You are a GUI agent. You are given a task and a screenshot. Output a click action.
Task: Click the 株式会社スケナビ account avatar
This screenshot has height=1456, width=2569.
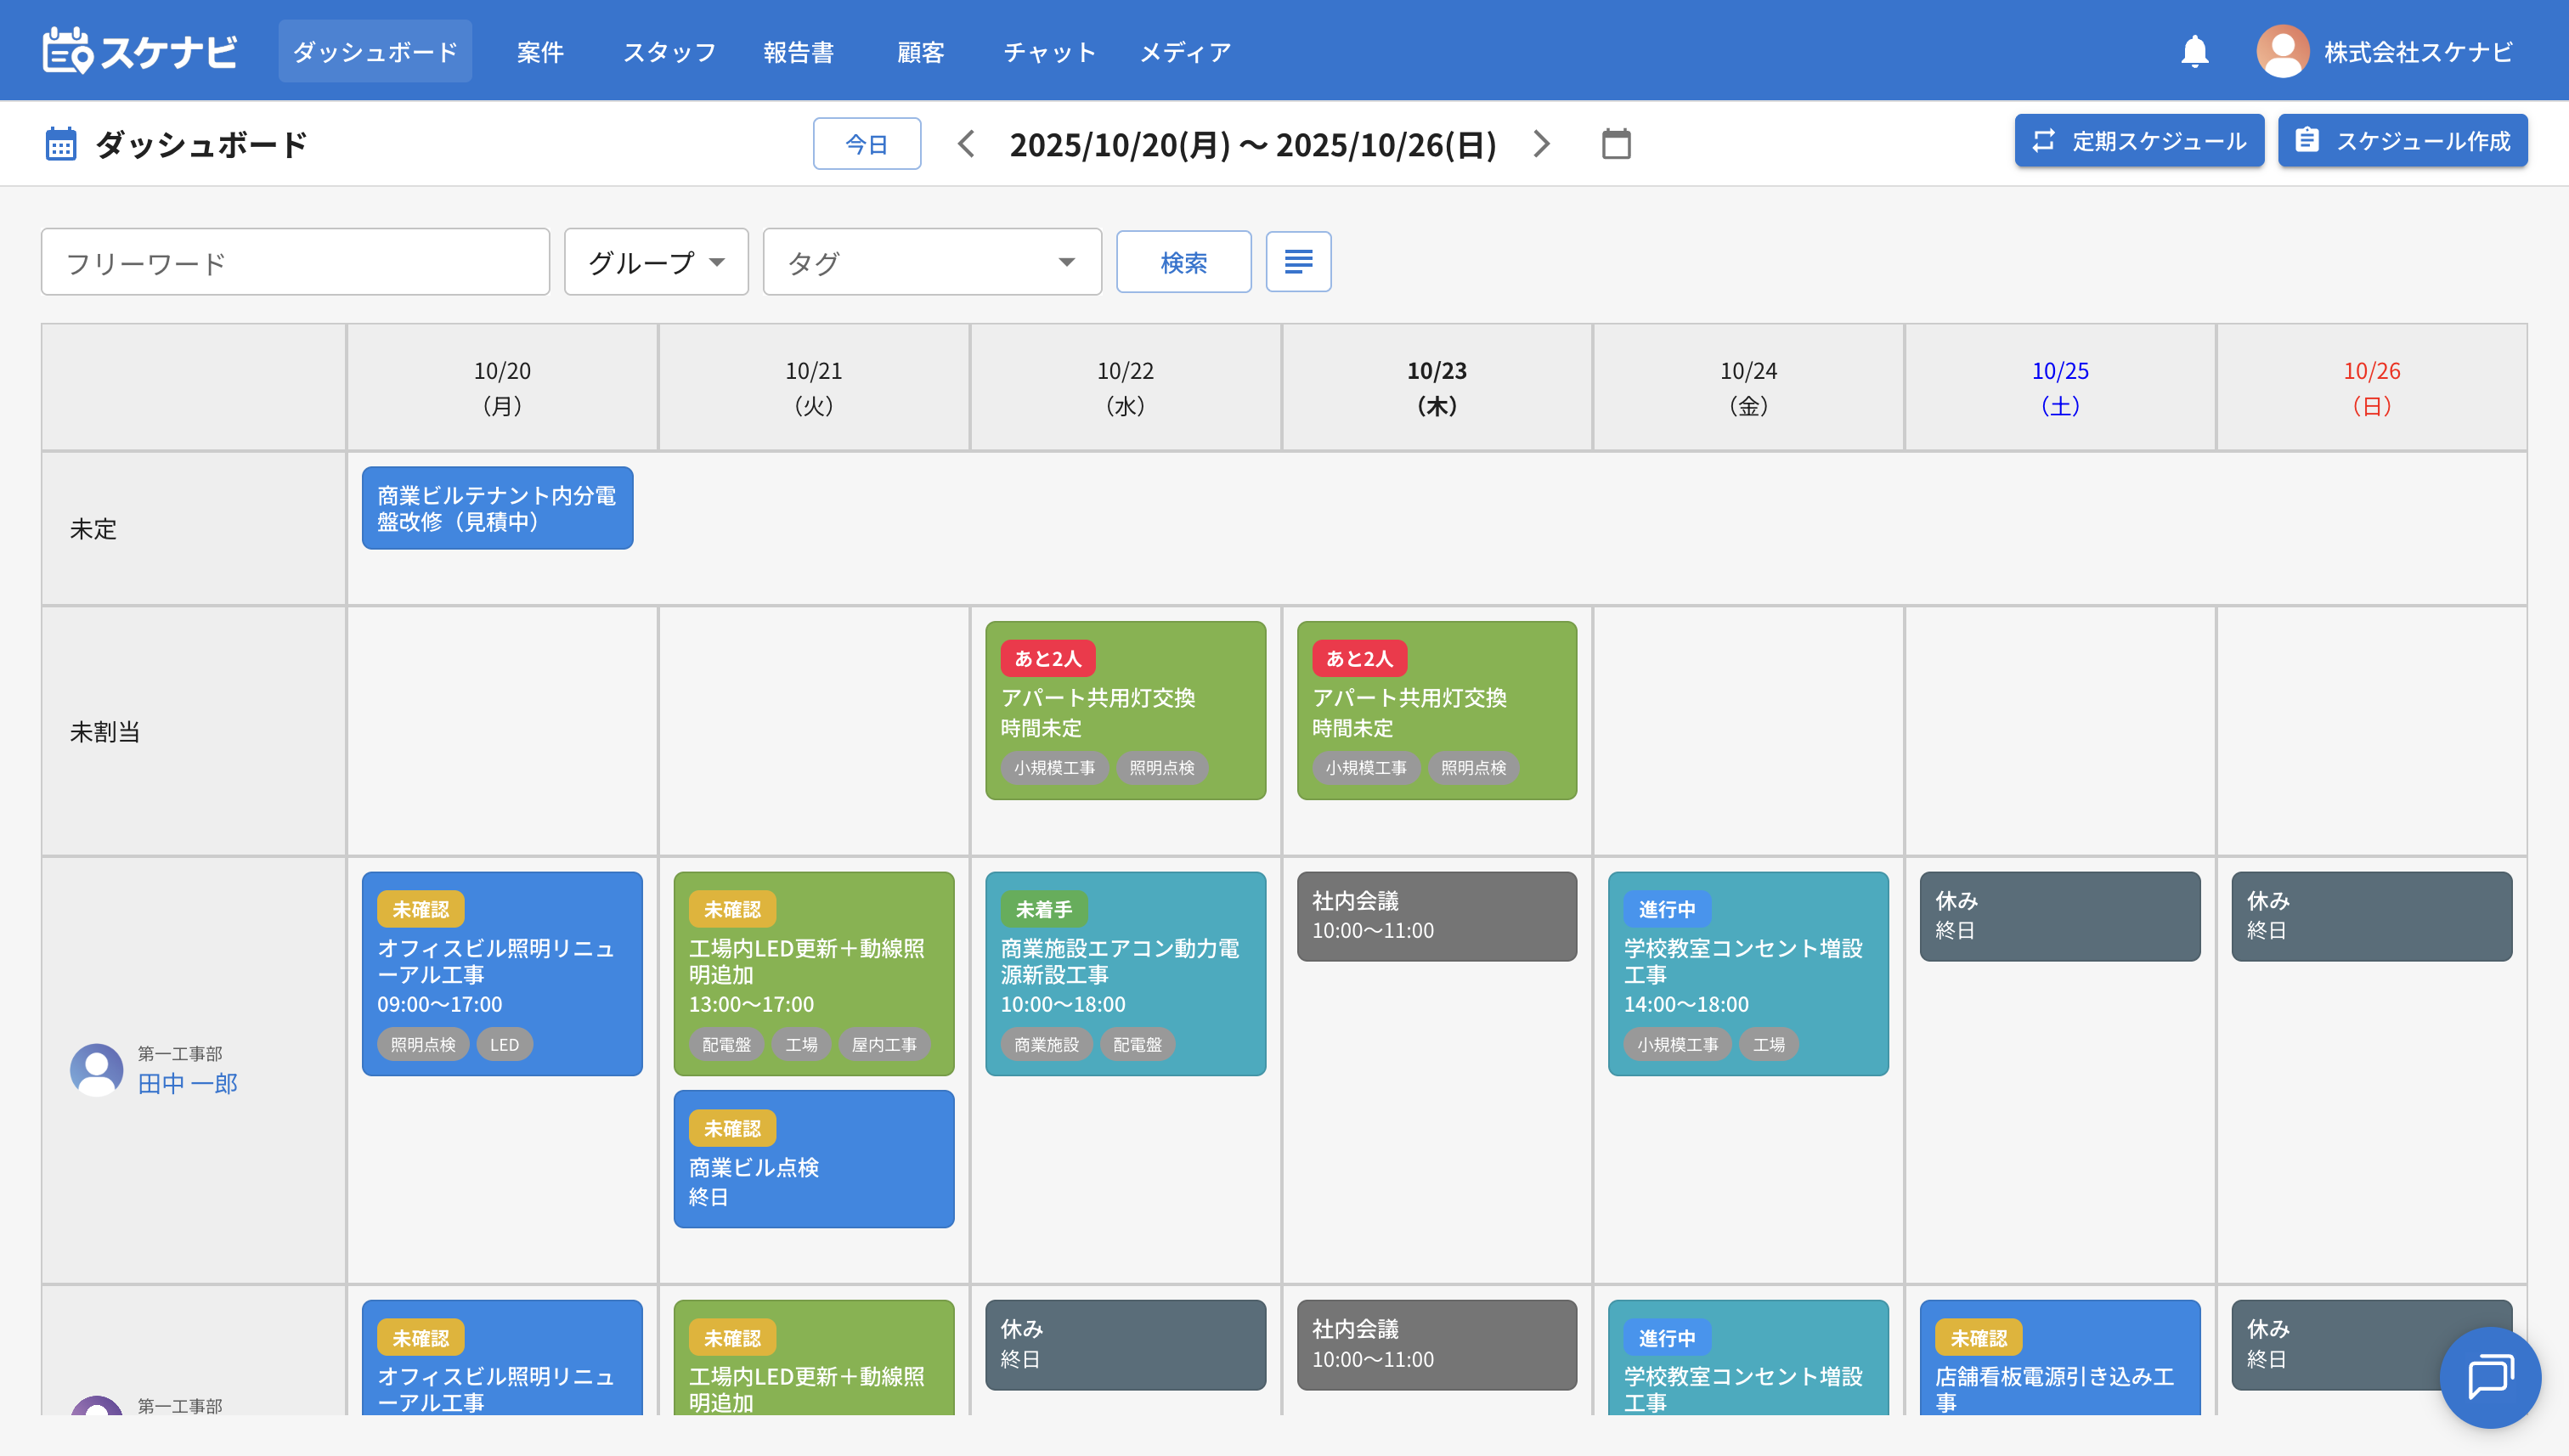2282,51
